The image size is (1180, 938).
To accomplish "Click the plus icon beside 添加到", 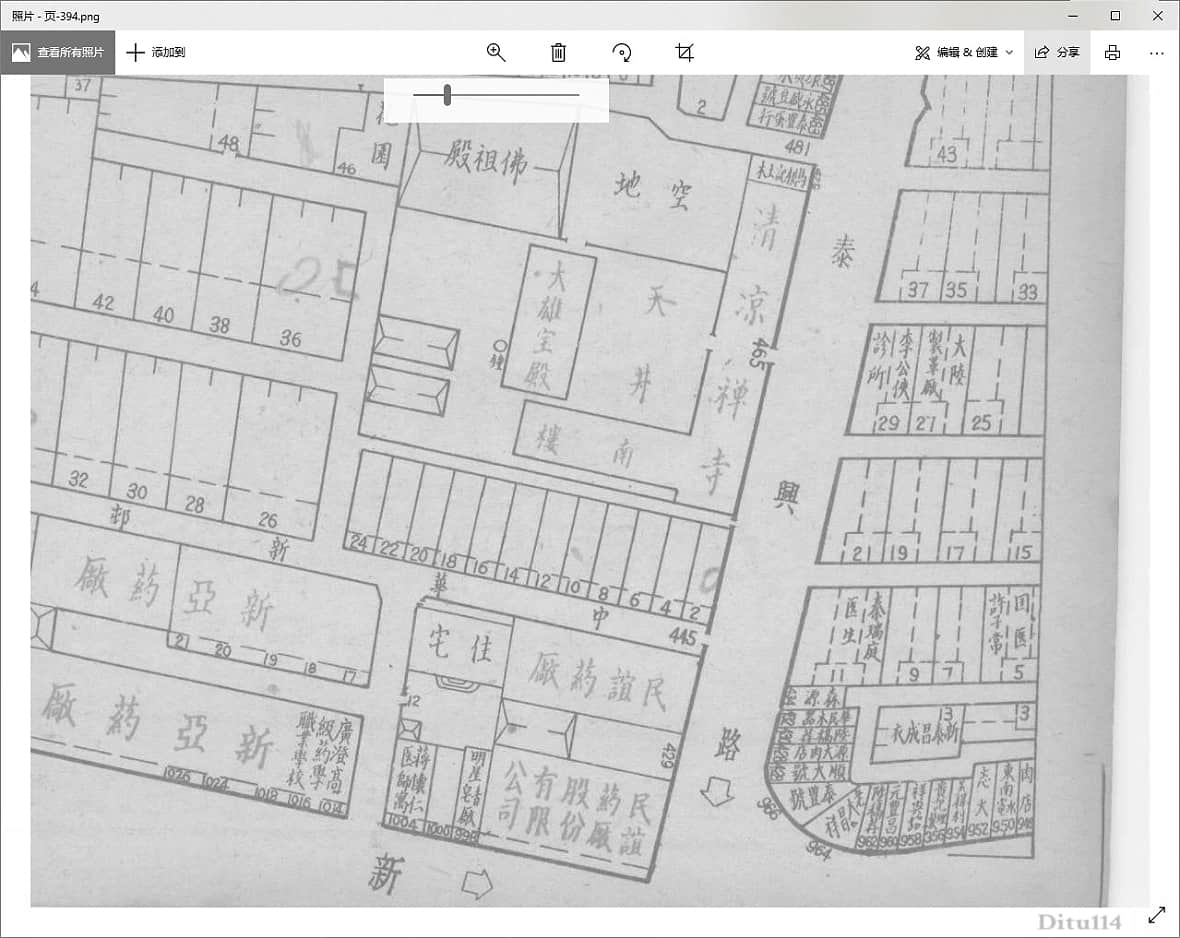I will [136, 53].
